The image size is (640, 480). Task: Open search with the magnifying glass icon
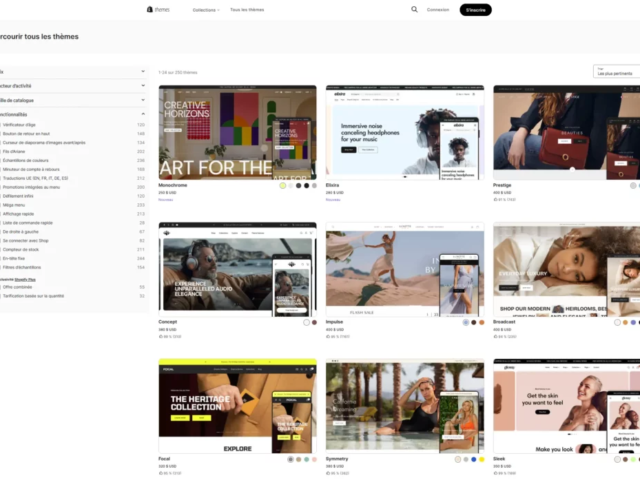pyautogui.click(x=414, y=9)
